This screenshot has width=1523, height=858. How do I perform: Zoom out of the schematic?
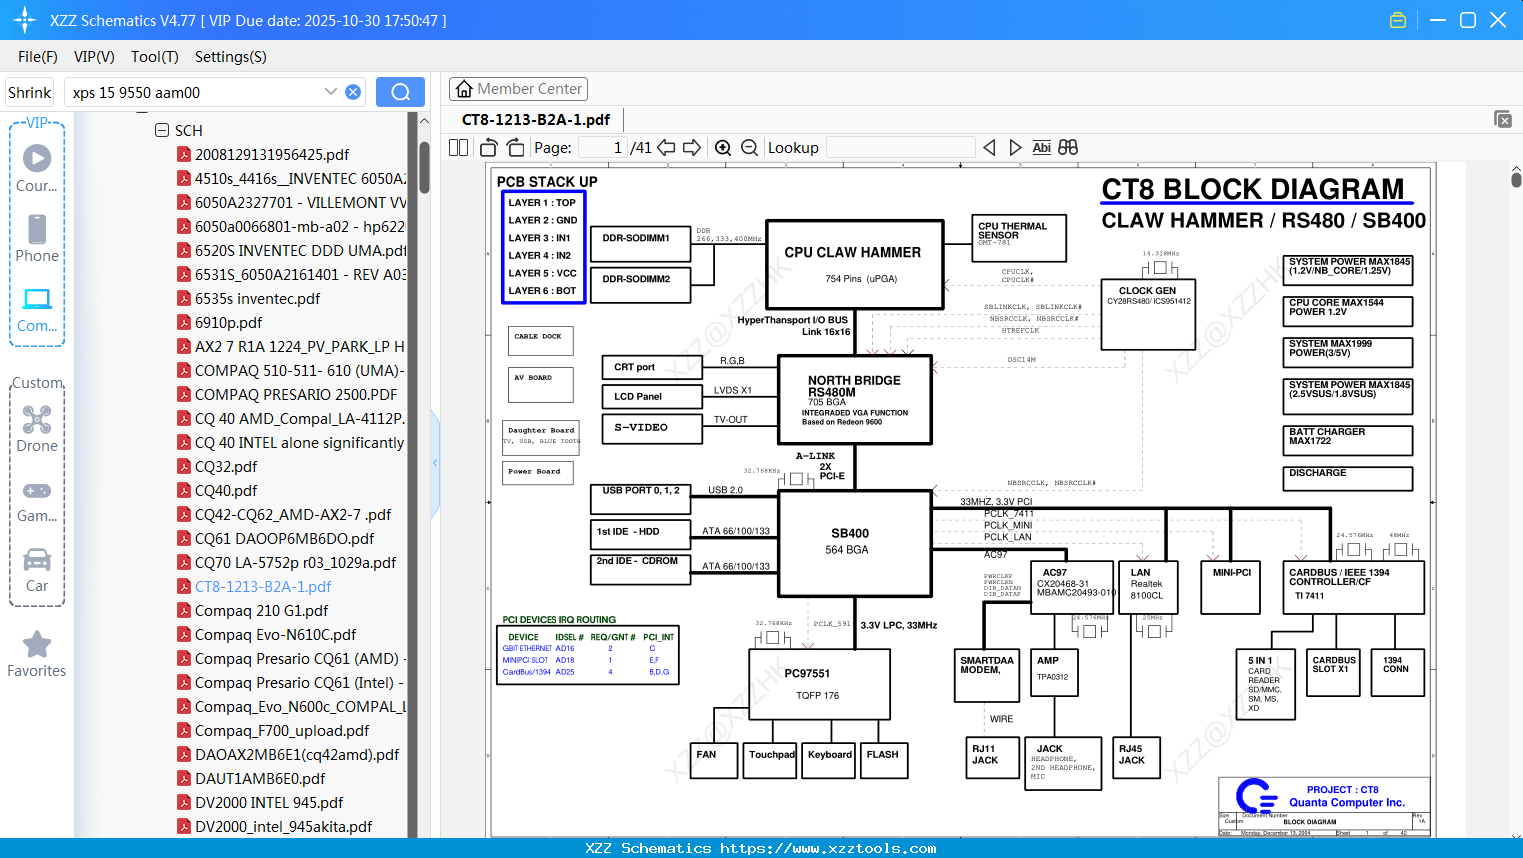coord(749,148)
